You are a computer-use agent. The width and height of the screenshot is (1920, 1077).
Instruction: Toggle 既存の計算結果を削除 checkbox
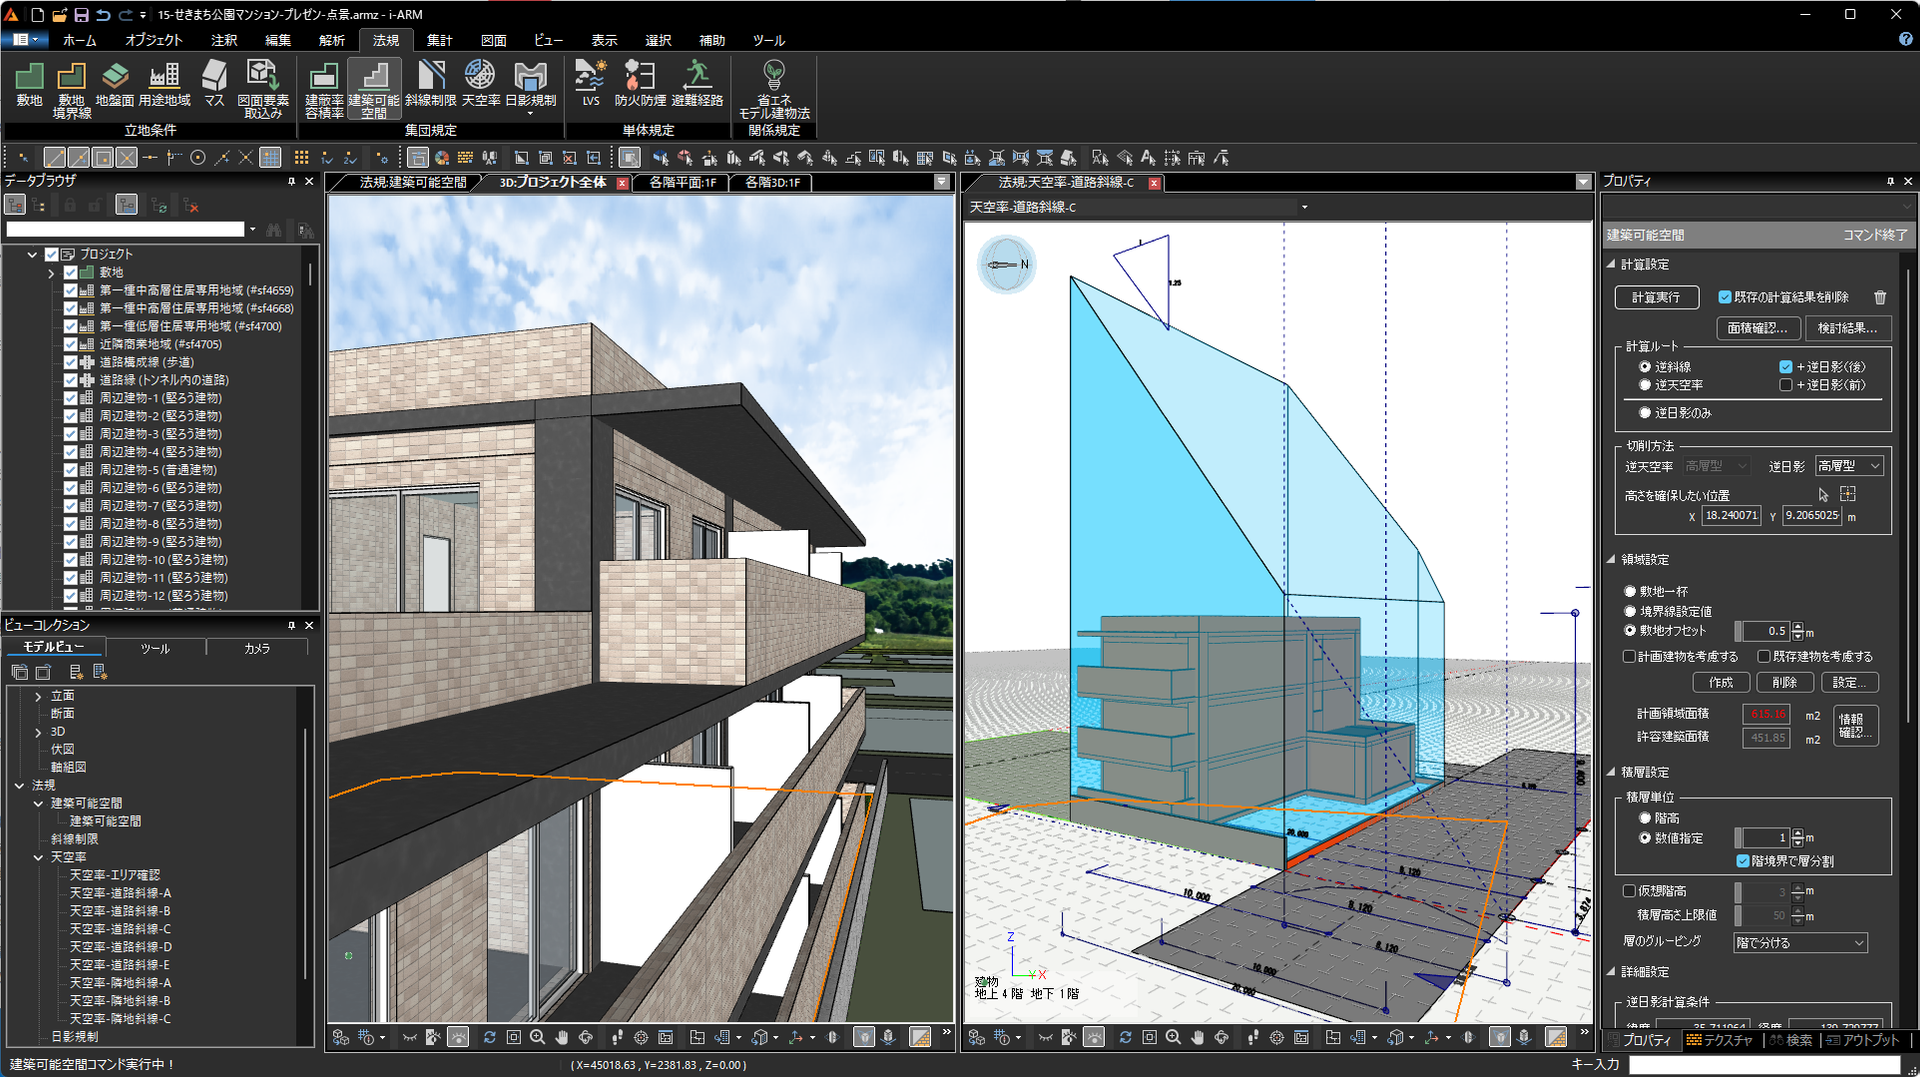coord(1725,297)
